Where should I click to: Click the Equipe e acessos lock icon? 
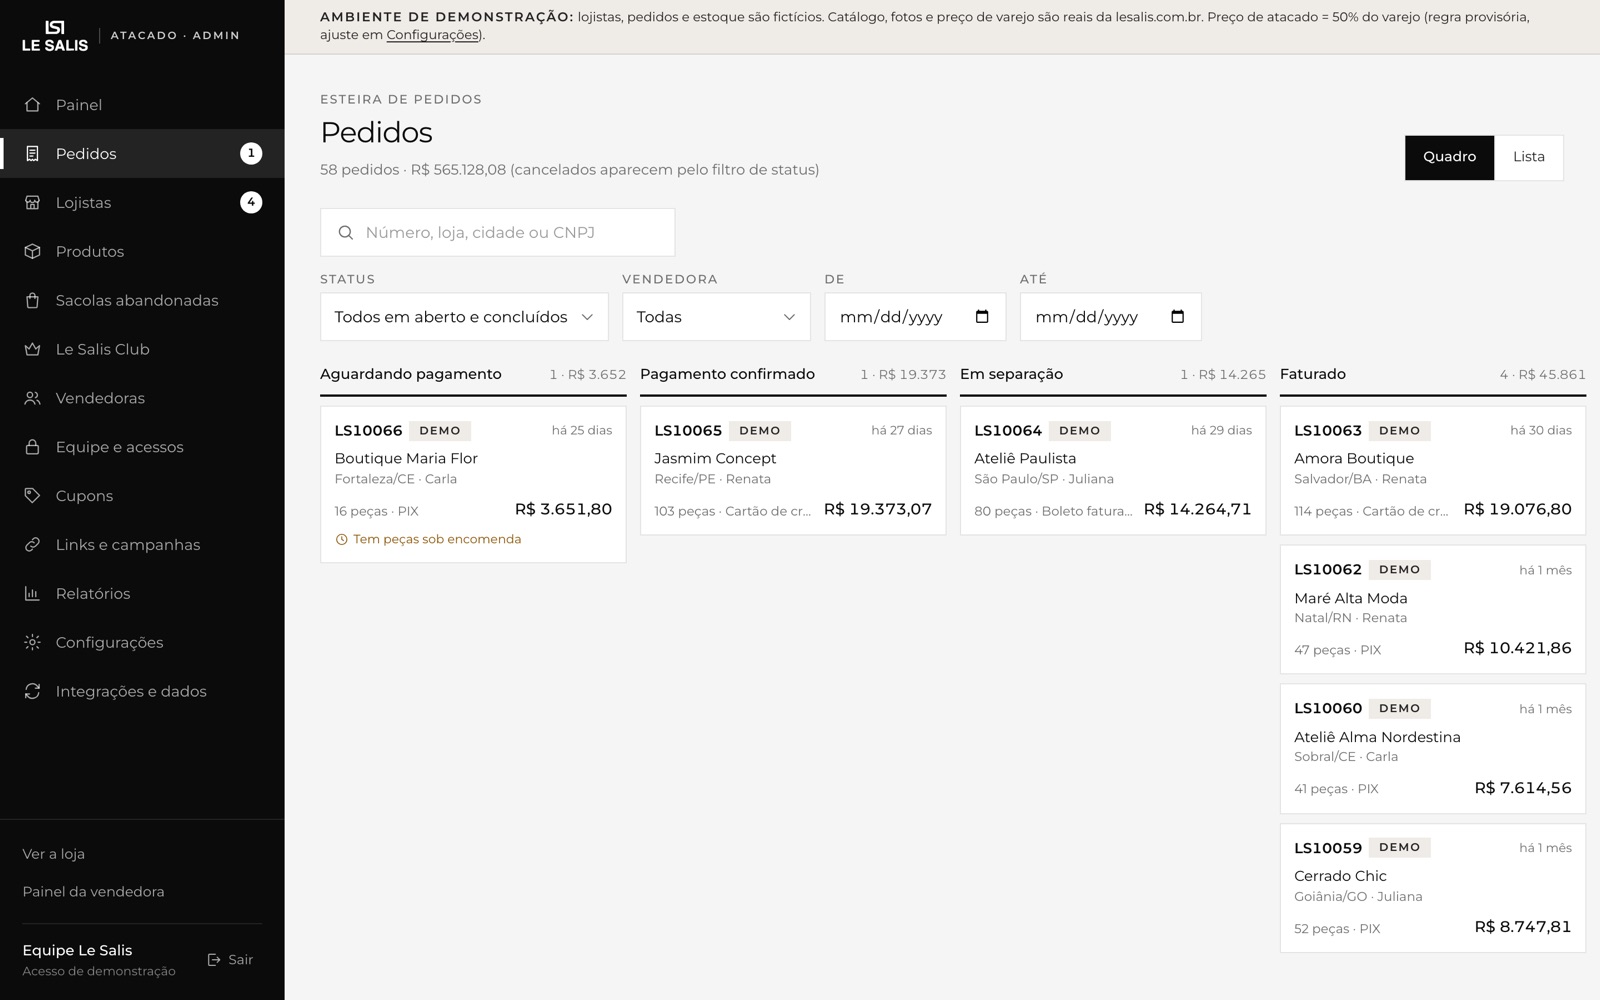coord(32,447)
